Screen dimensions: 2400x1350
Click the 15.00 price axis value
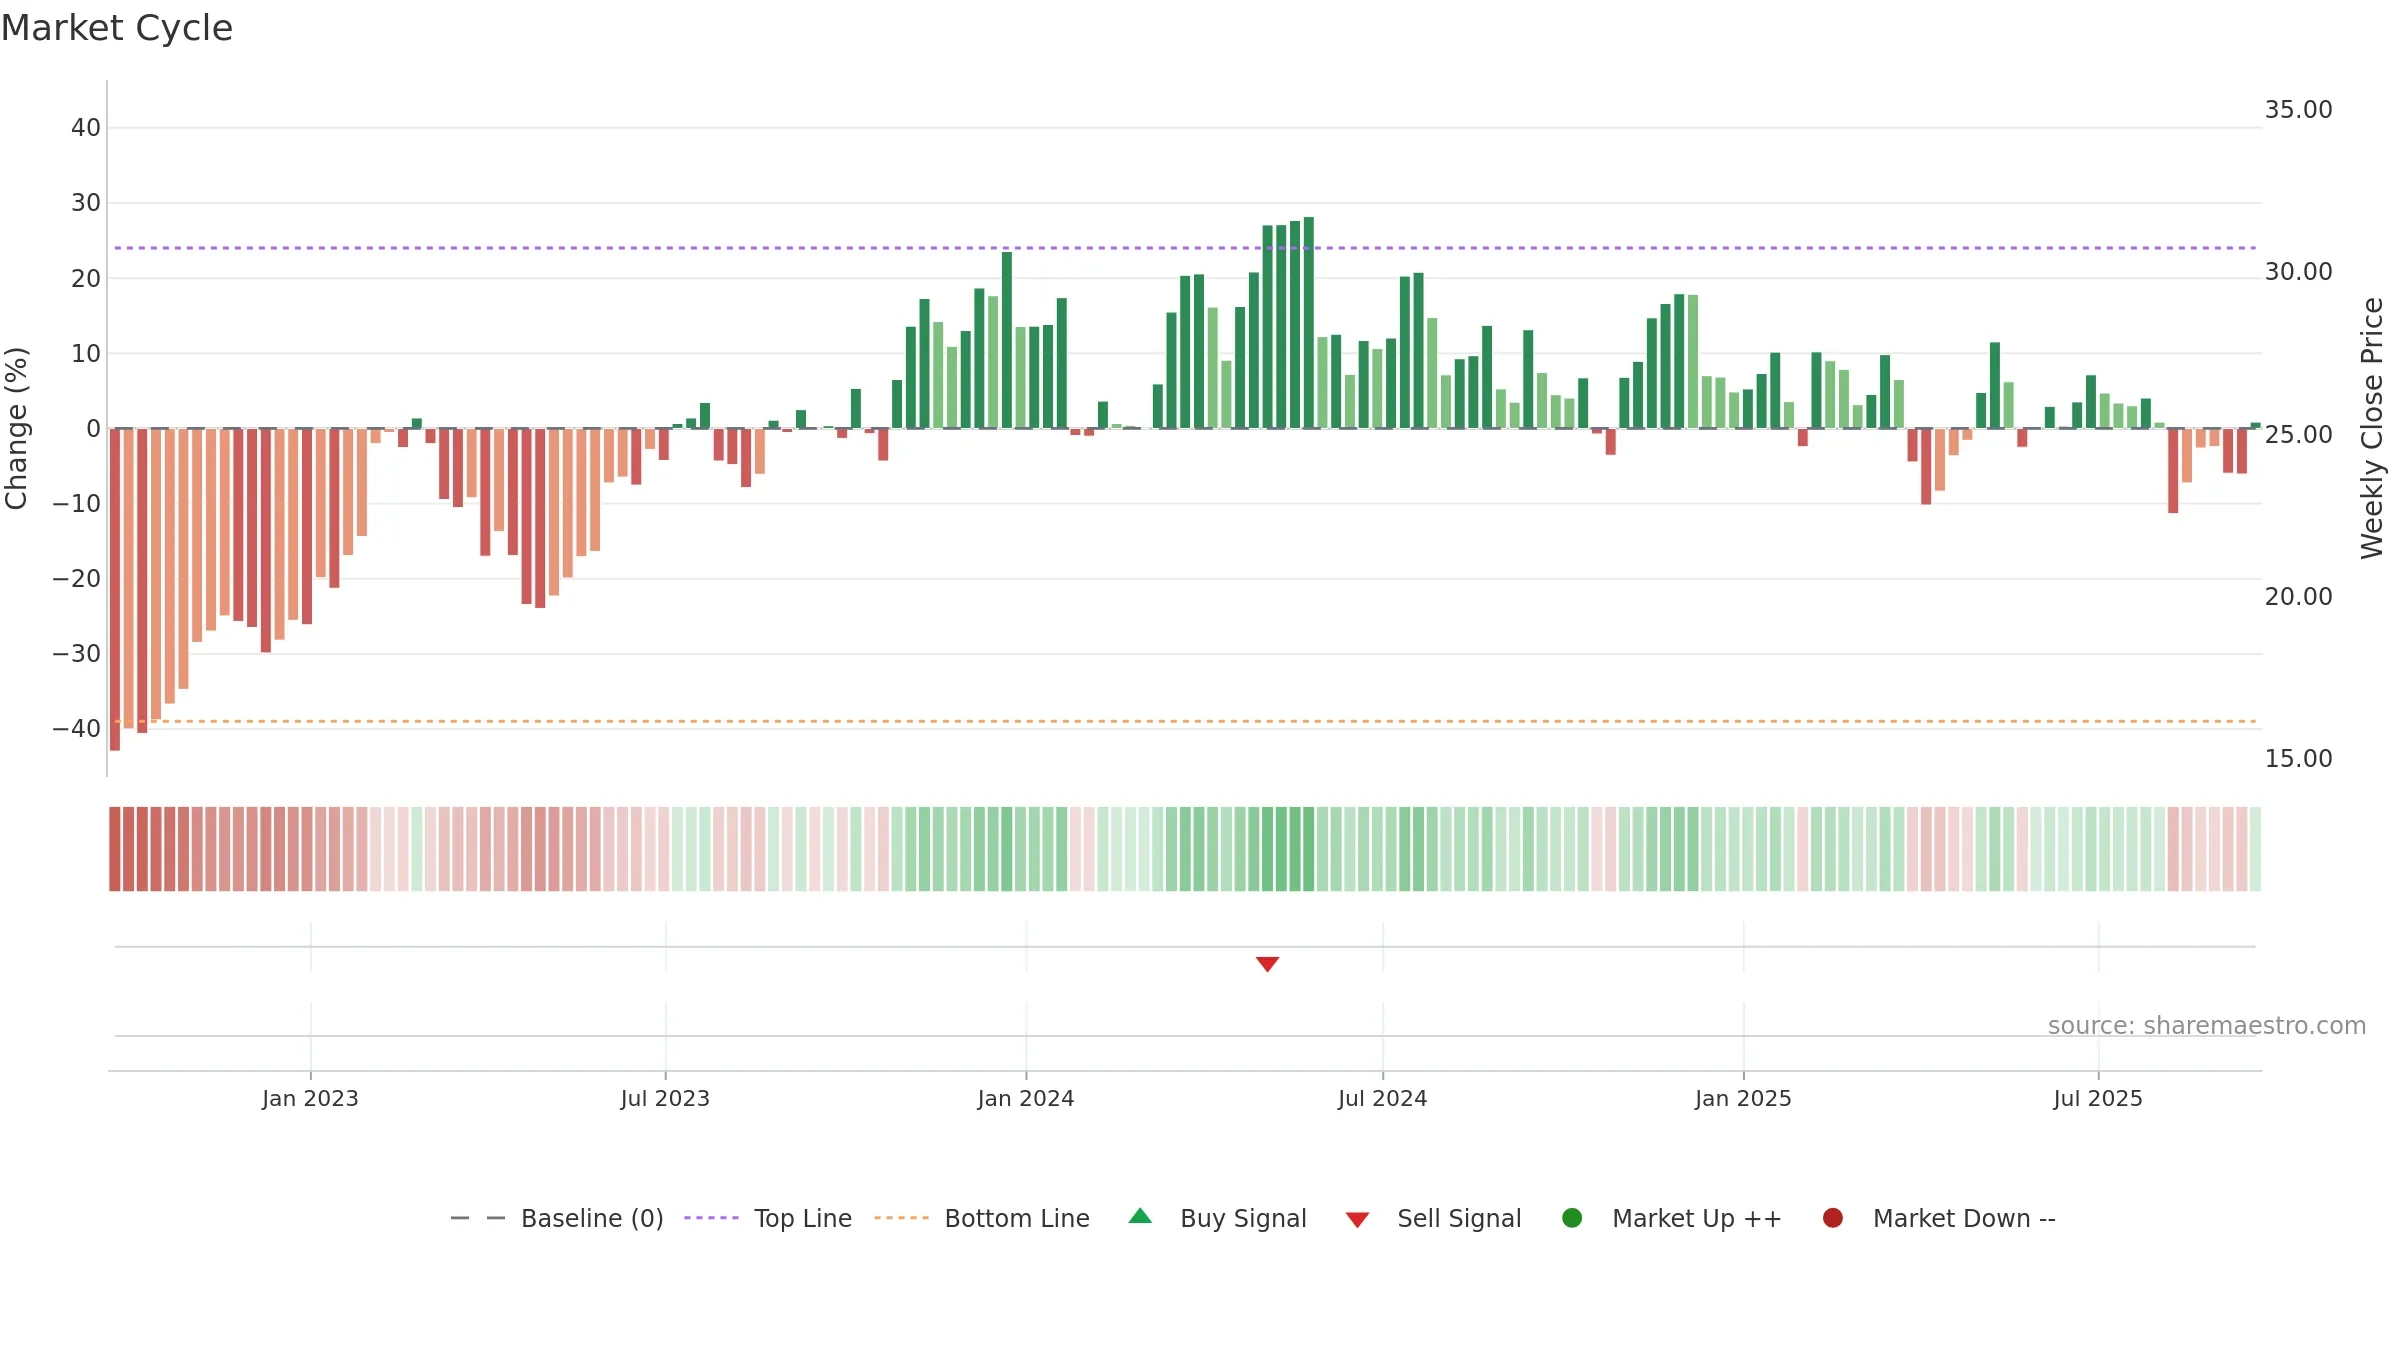2298,759
